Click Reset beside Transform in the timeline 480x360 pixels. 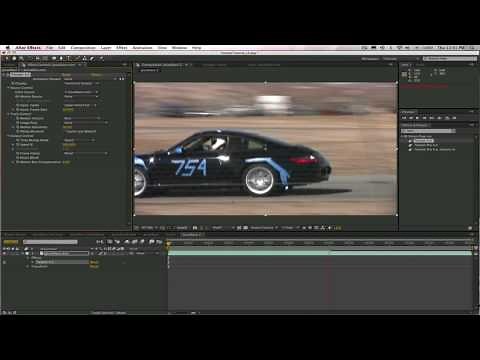tap(94, 267)
